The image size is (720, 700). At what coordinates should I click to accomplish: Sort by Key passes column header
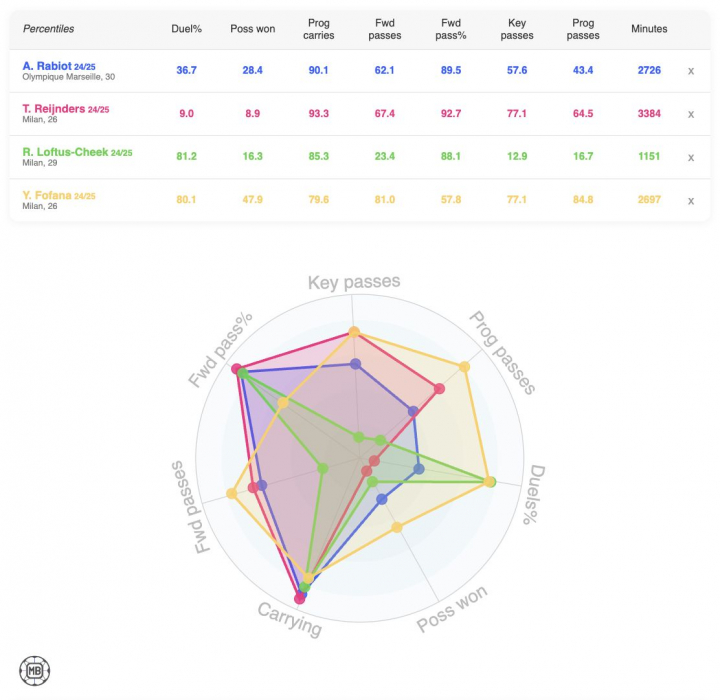[516, 29]
